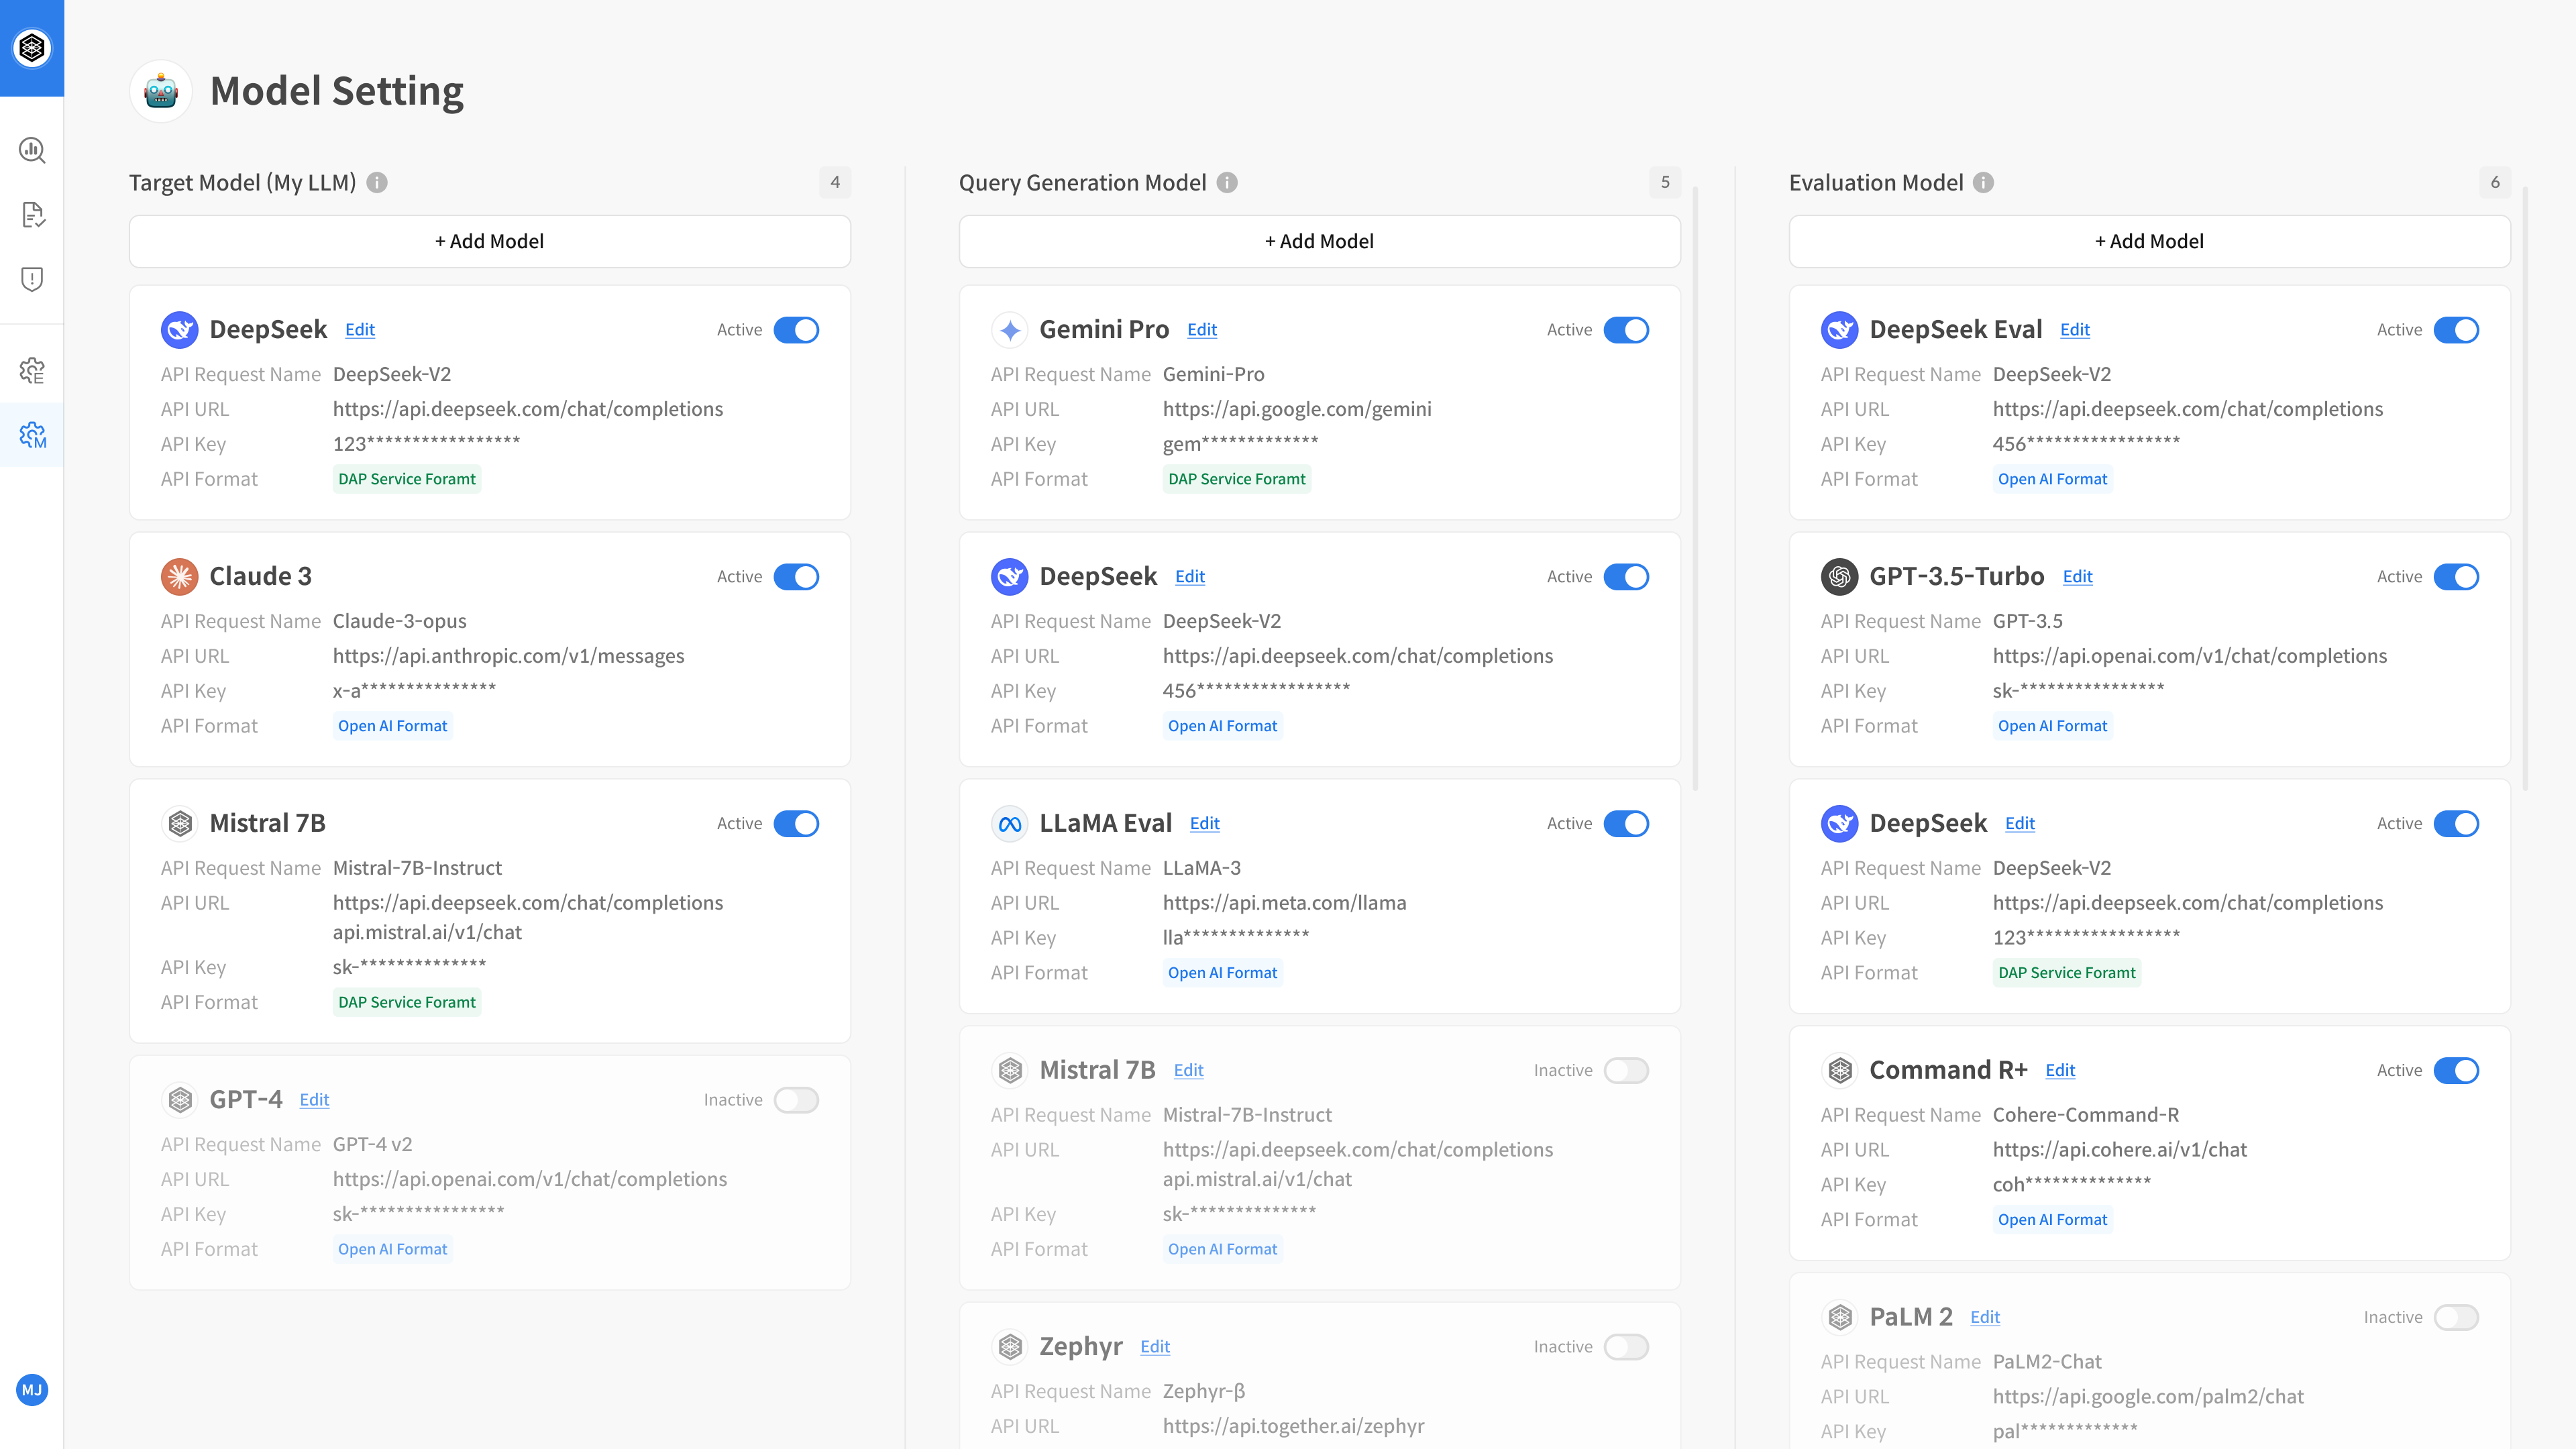Turn off the LLaMA Eval toggle
Image resolution: width=2576 pixels, height=1449 pixels.
click(1626, 824)
